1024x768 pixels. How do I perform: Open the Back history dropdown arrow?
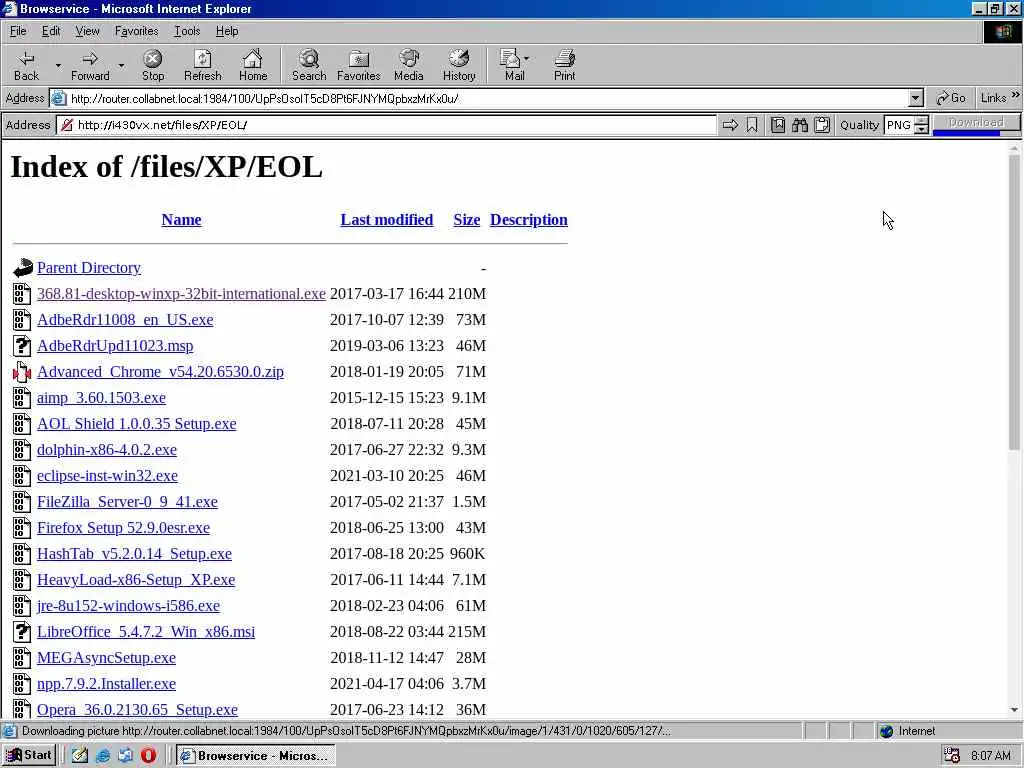pyautogui.click(x=57, y=65)
